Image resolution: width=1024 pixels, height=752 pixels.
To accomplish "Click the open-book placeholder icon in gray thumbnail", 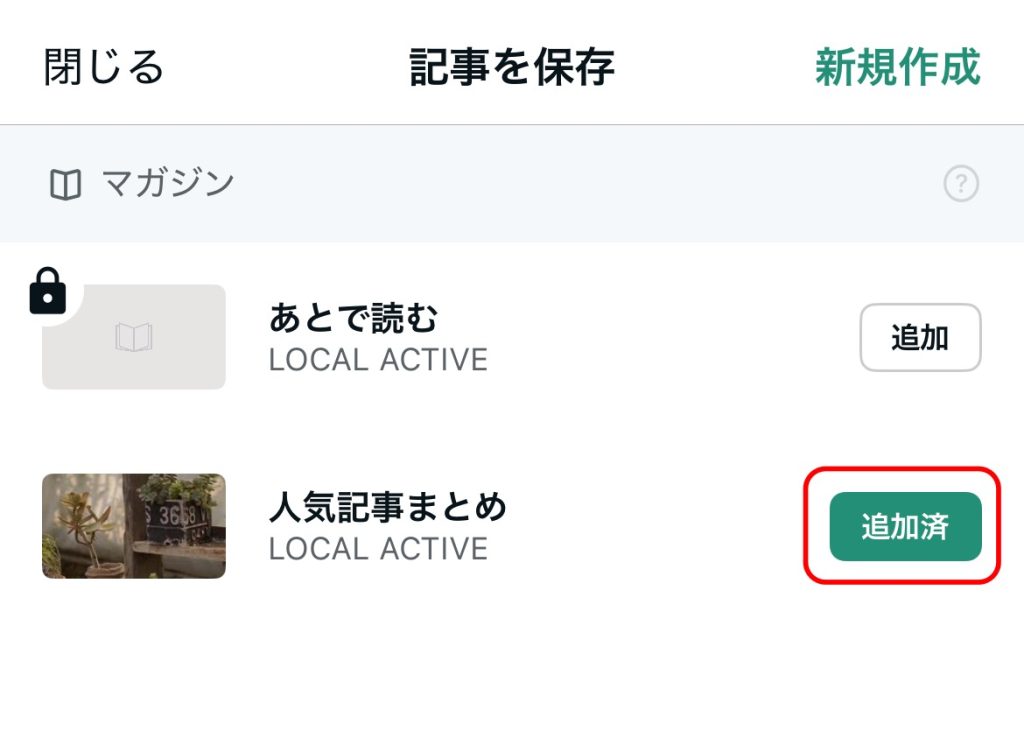I will click(x=134, y=337).
